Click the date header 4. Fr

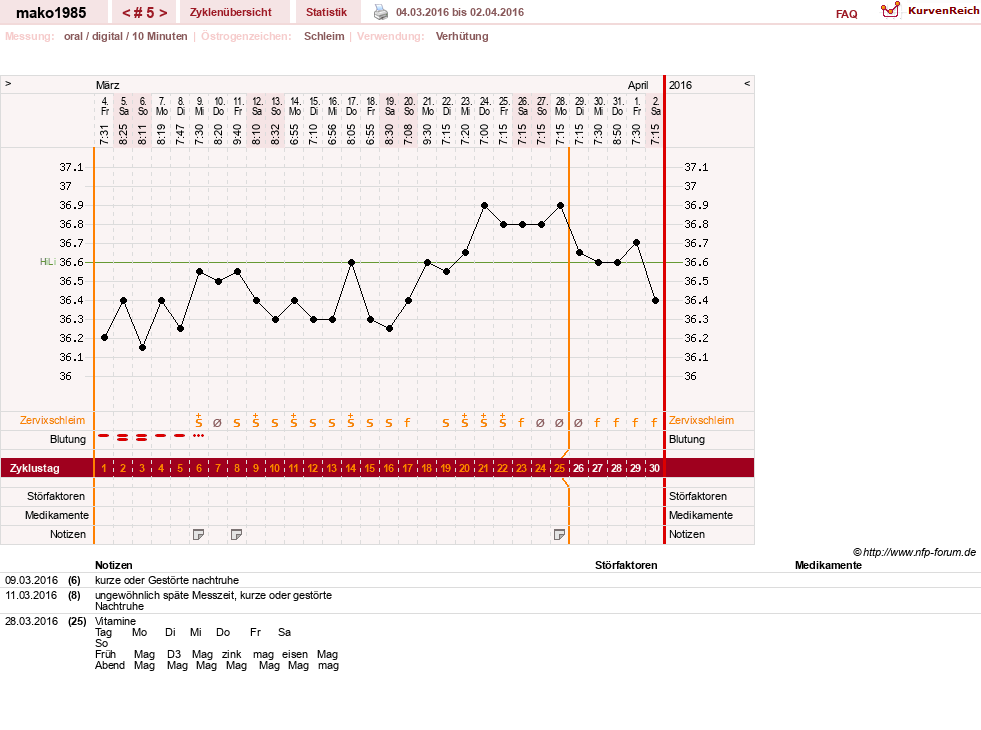pos(104,106)
